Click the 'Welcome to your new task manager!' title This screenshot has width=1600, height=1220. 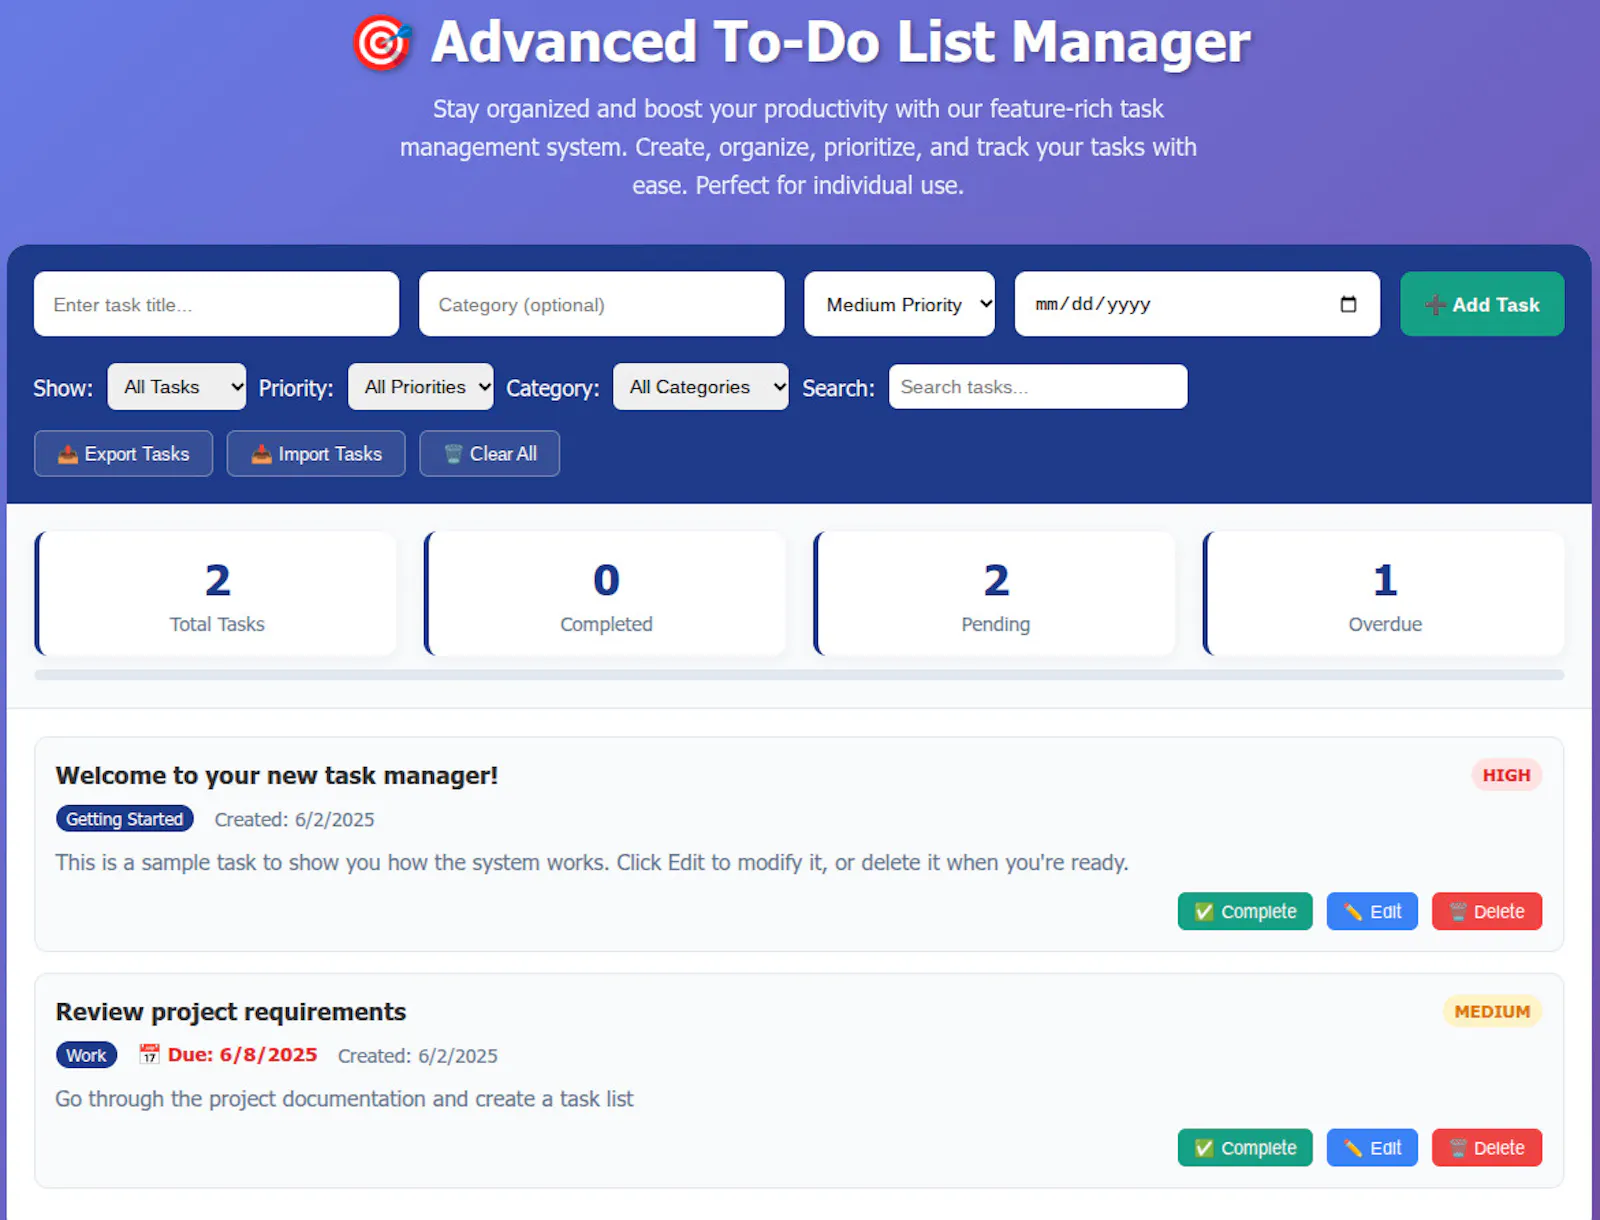pos(277,776)
